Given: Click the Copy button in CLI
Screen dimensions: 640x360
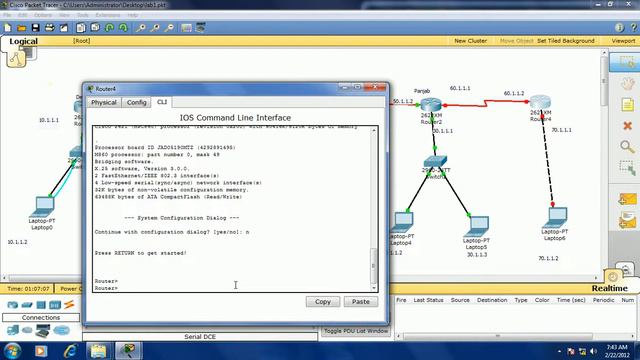Looking at the screenshot, I should (322, 302).
